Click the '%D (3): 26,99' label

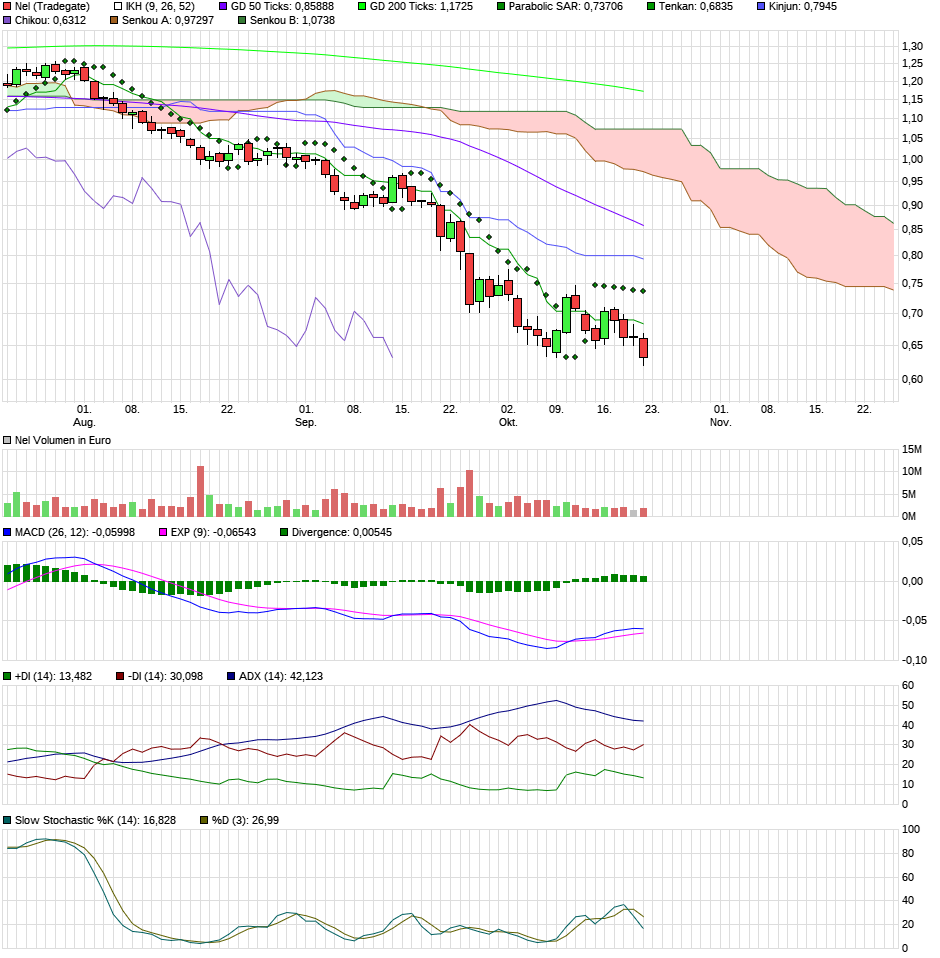tap(246, 821)
